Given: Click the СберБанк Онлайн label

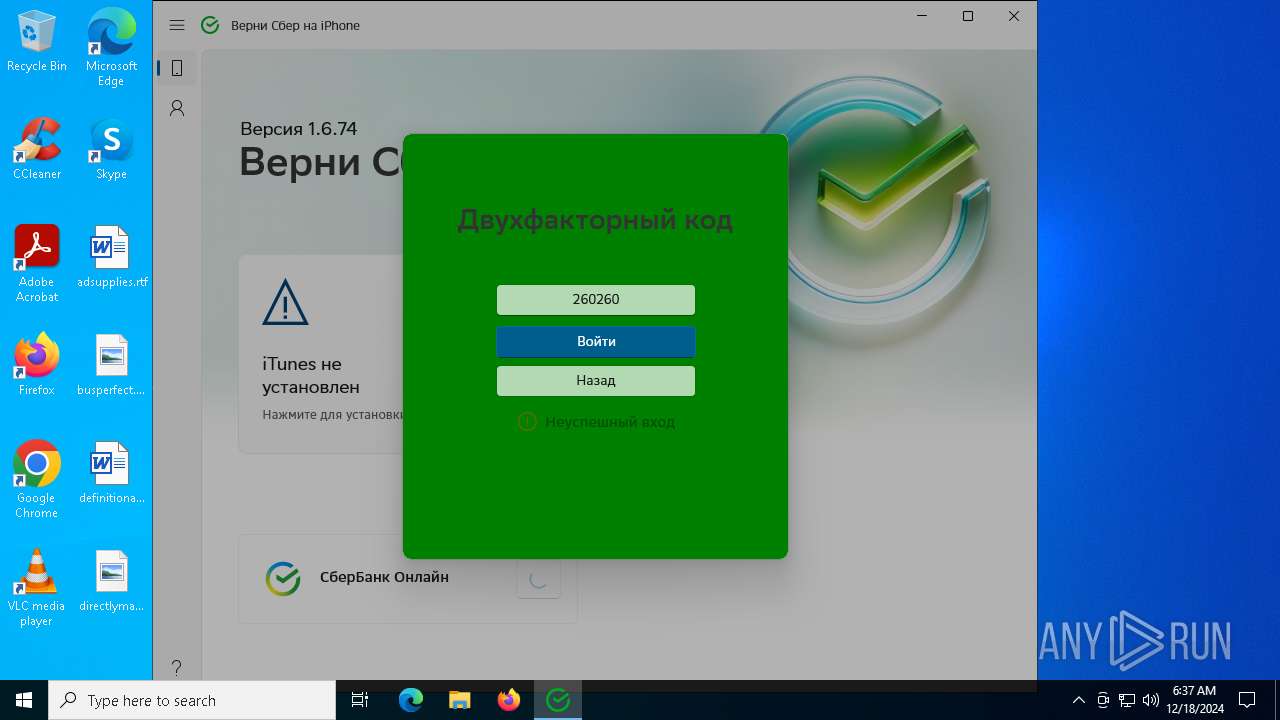Looking at the screenshot, I should (384, 577).
